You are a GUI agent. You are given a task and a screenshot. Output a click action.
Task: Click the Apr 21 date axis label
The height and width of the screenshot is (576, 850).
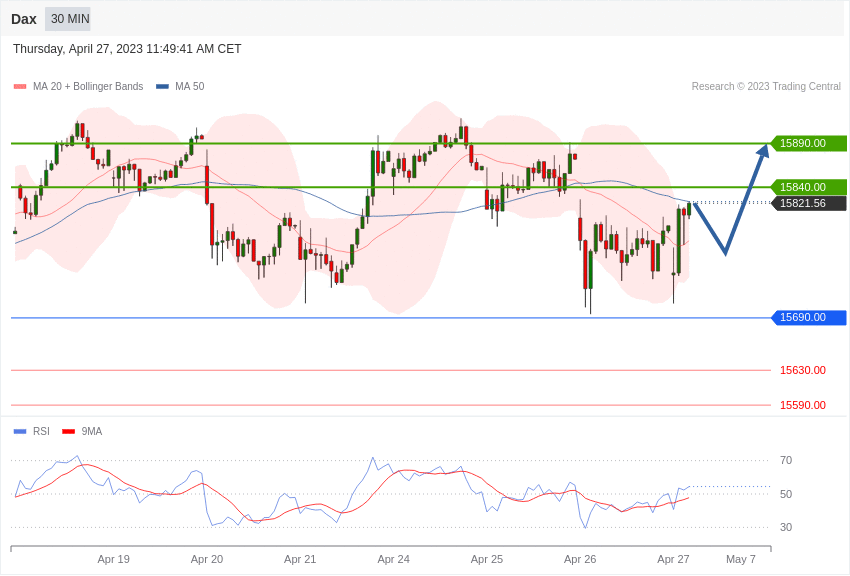point(300,559)
